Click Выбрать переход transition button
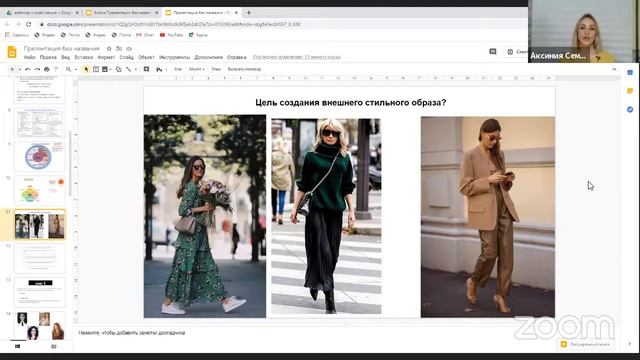The height and width of the screenshot is (360, 640). point(244,69)
